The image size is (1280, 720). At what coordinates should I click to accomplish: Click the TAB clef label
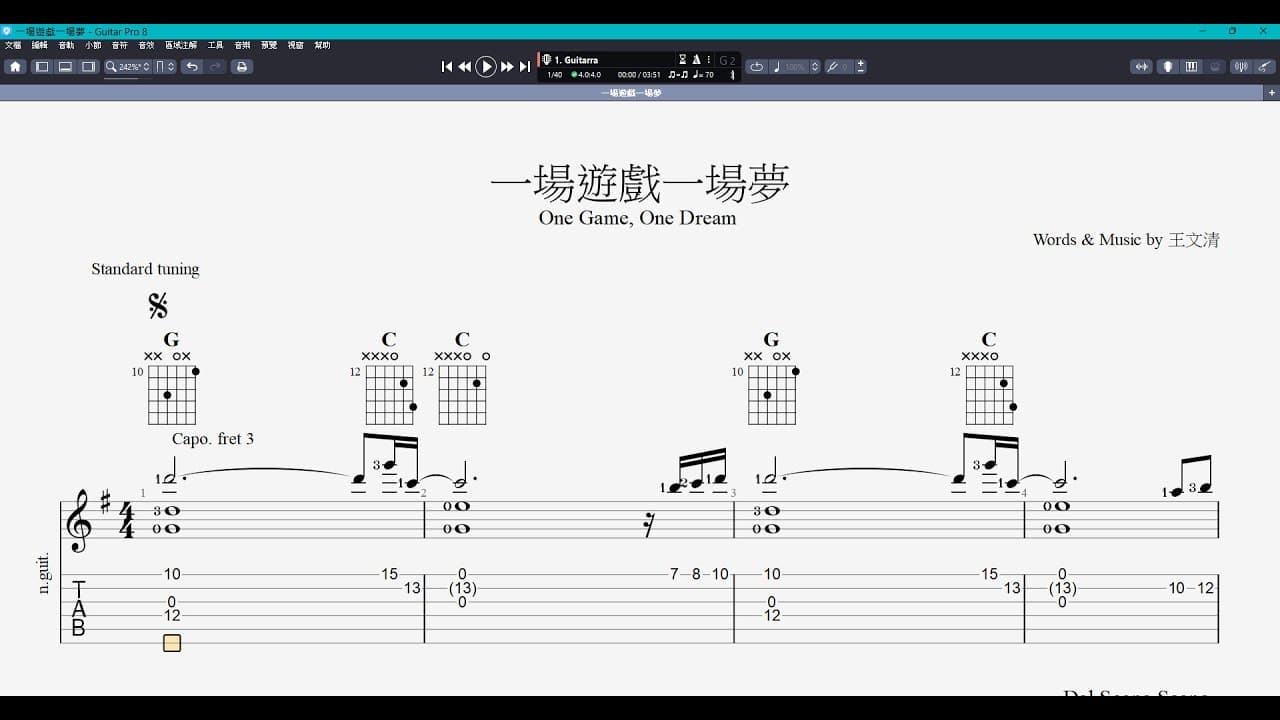[79, 608]
